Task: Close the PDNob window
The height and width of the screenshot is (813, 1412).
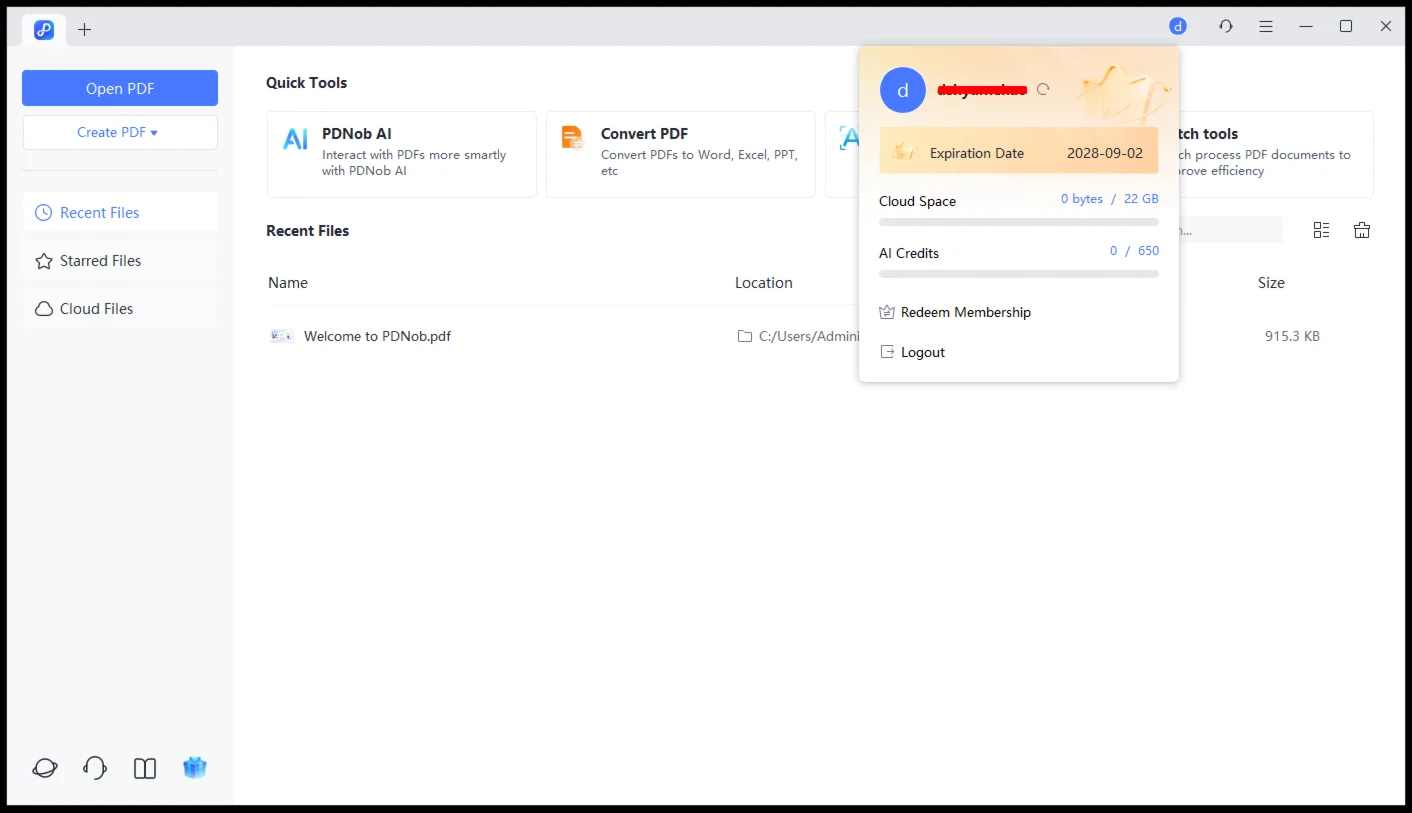Action: click(1386, 27)
